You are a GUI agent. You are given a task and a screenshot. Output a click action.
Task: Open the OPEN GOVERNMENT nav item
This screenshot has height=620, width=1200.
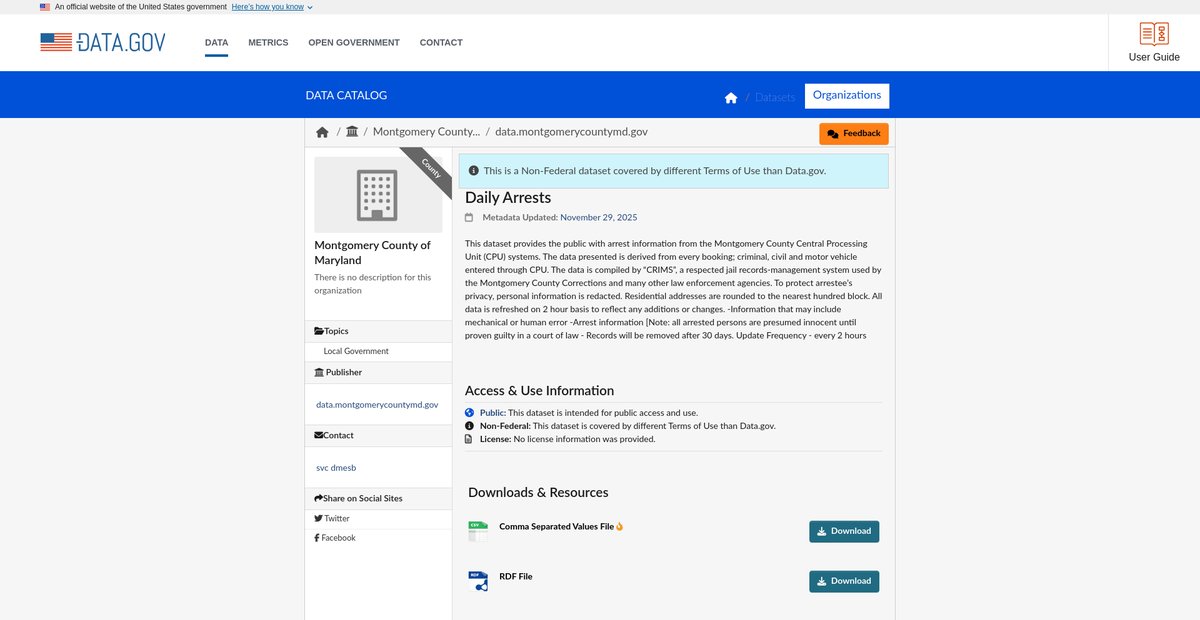click(x=354, y=43)
